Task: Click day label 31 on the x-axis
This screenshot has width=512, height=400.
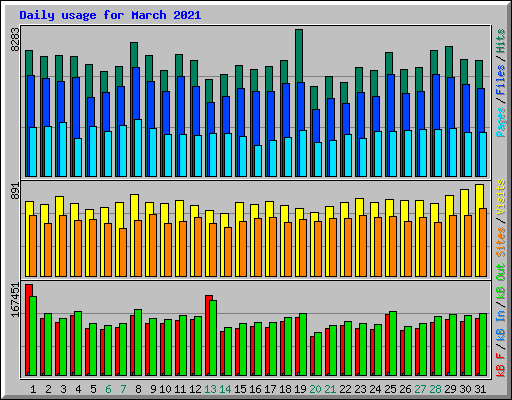Action: pos(480,389)
